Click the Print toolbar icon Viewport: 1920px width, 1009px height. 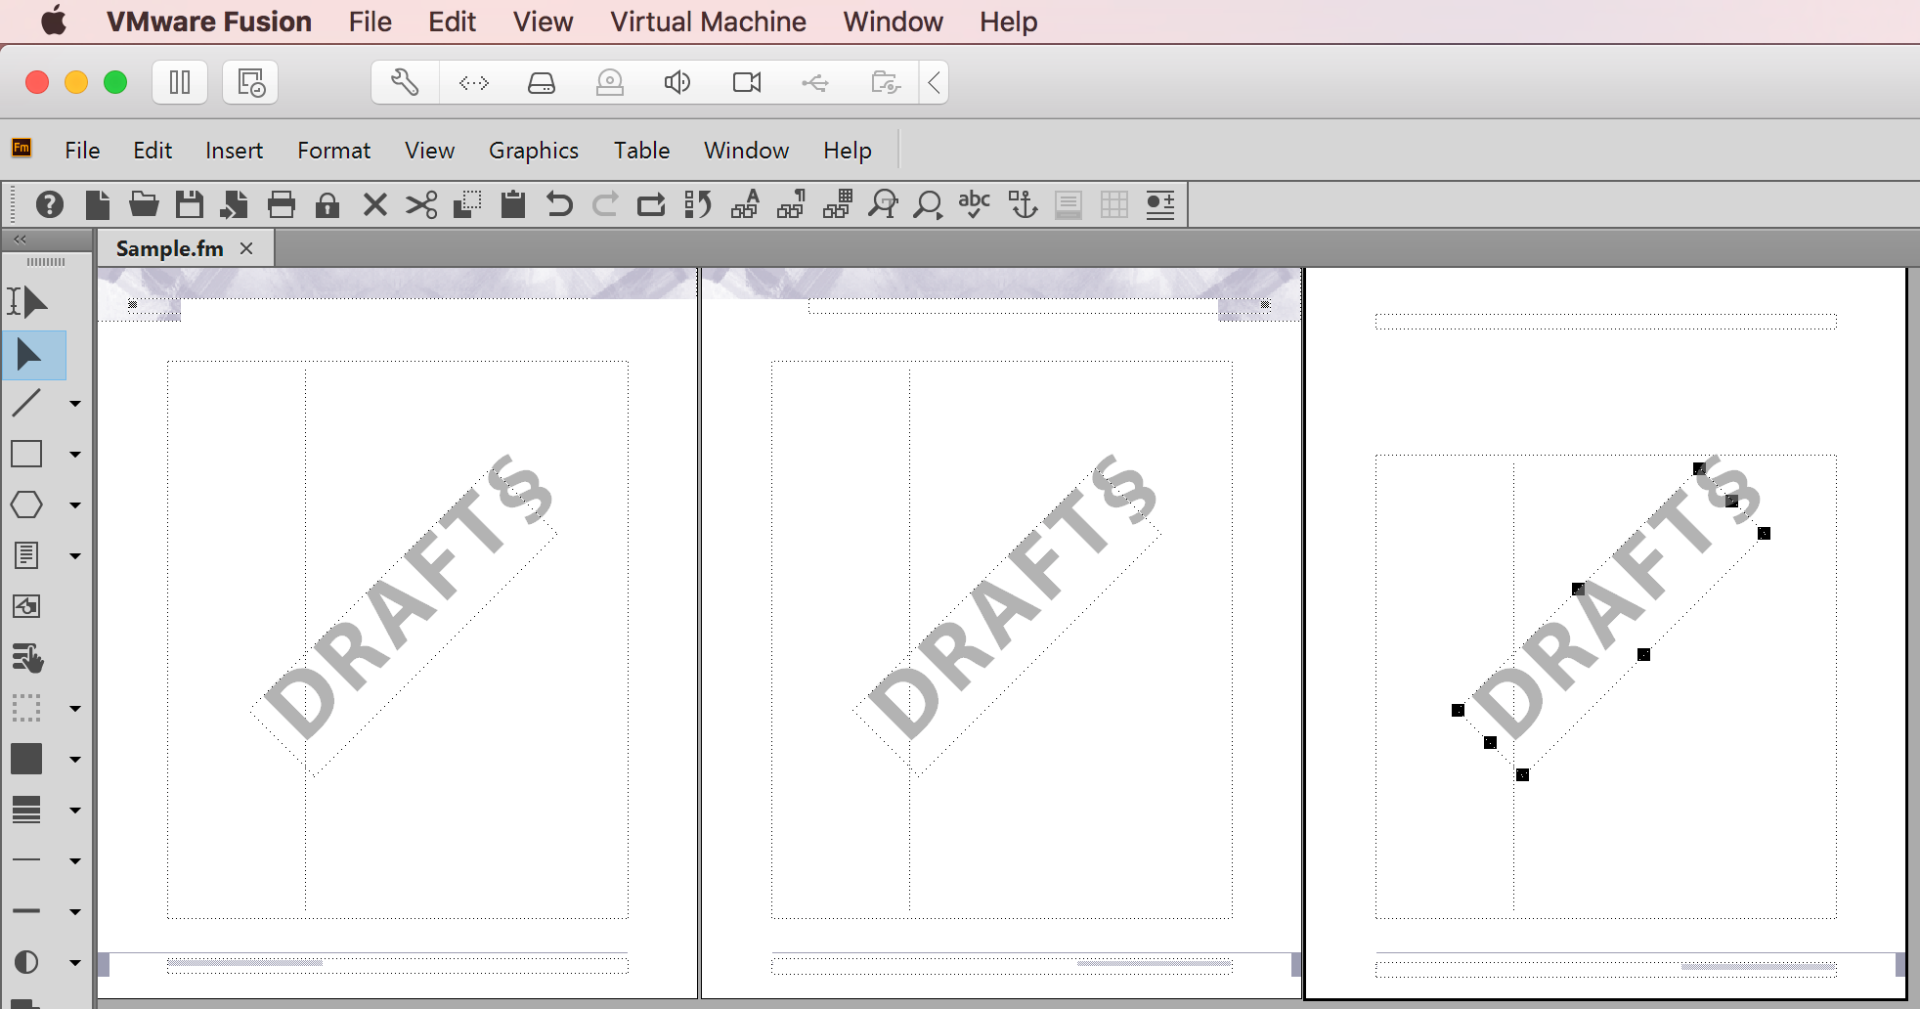(282, 205)
